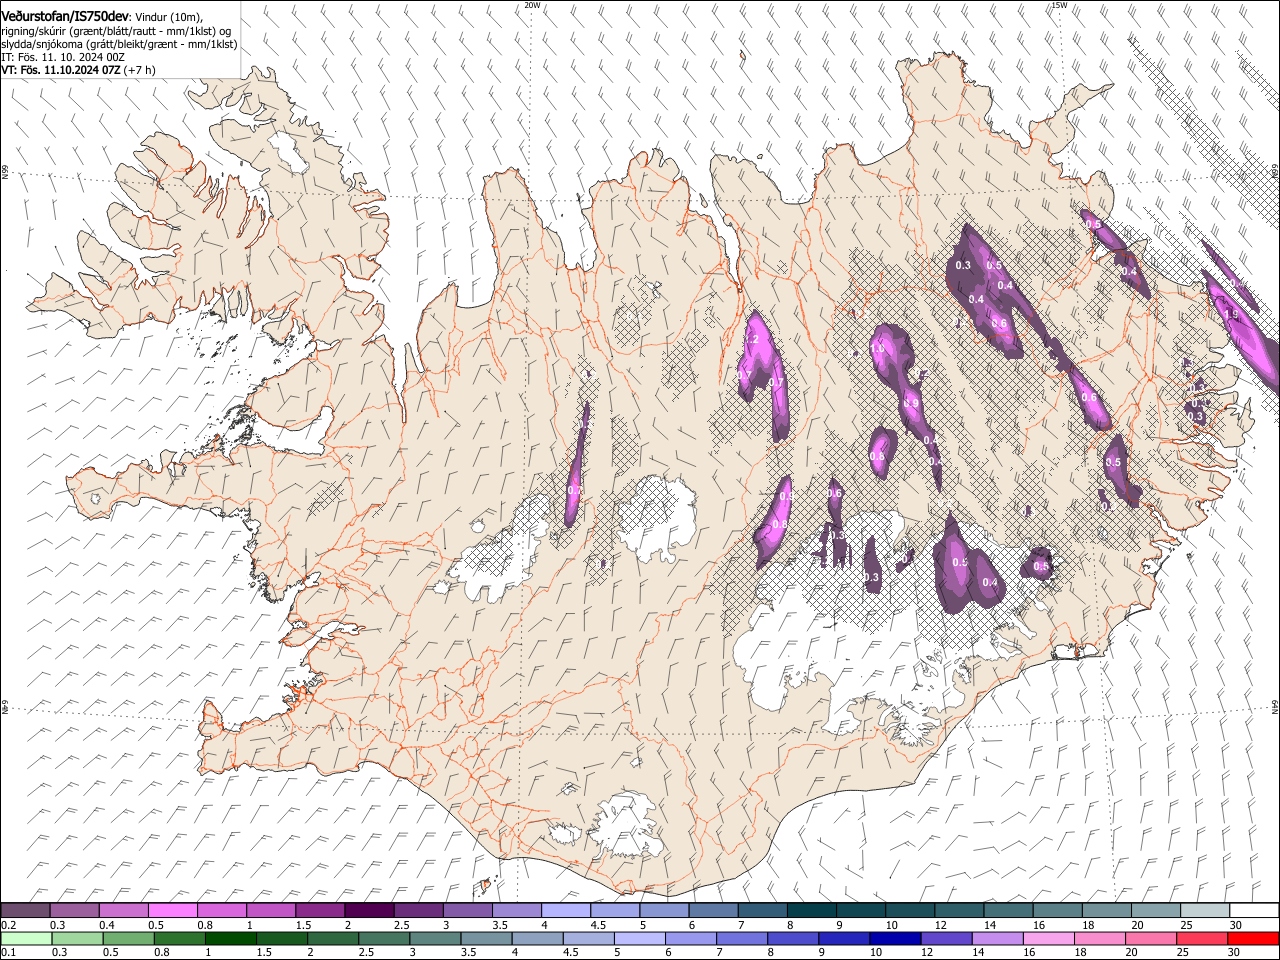This screenshot has width=1280, height=960.
Task: Click the 1.0 precipitation value on the map
Action: [x=879, y=349]
